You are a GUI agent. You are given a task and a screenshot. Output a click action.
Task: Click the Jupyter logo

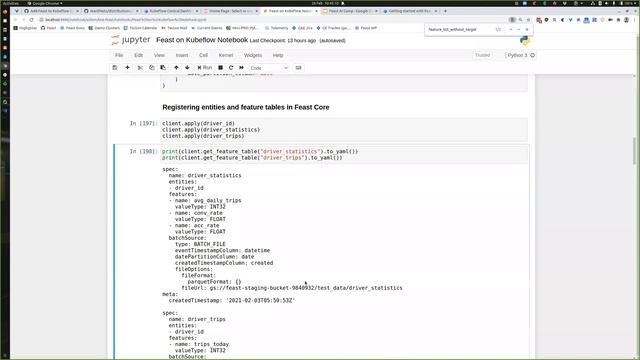pyautogui.click(x=131, y=40)
